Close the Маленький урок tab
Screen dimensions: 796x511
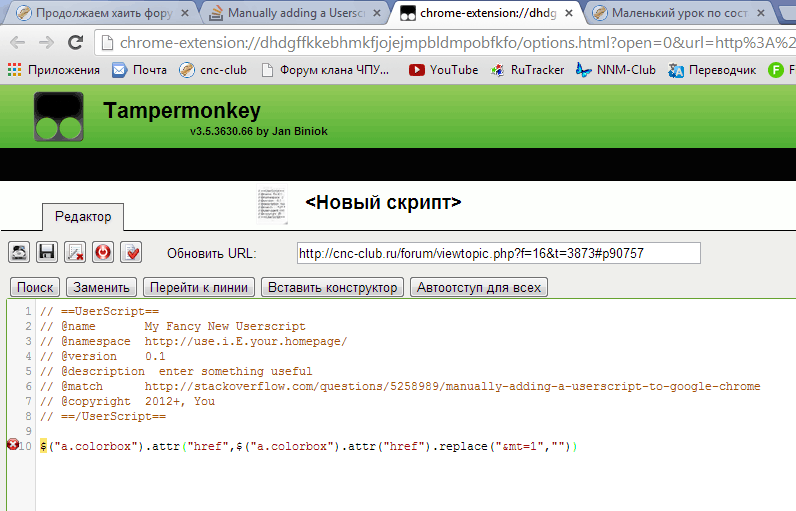click(x=761, y=13)
